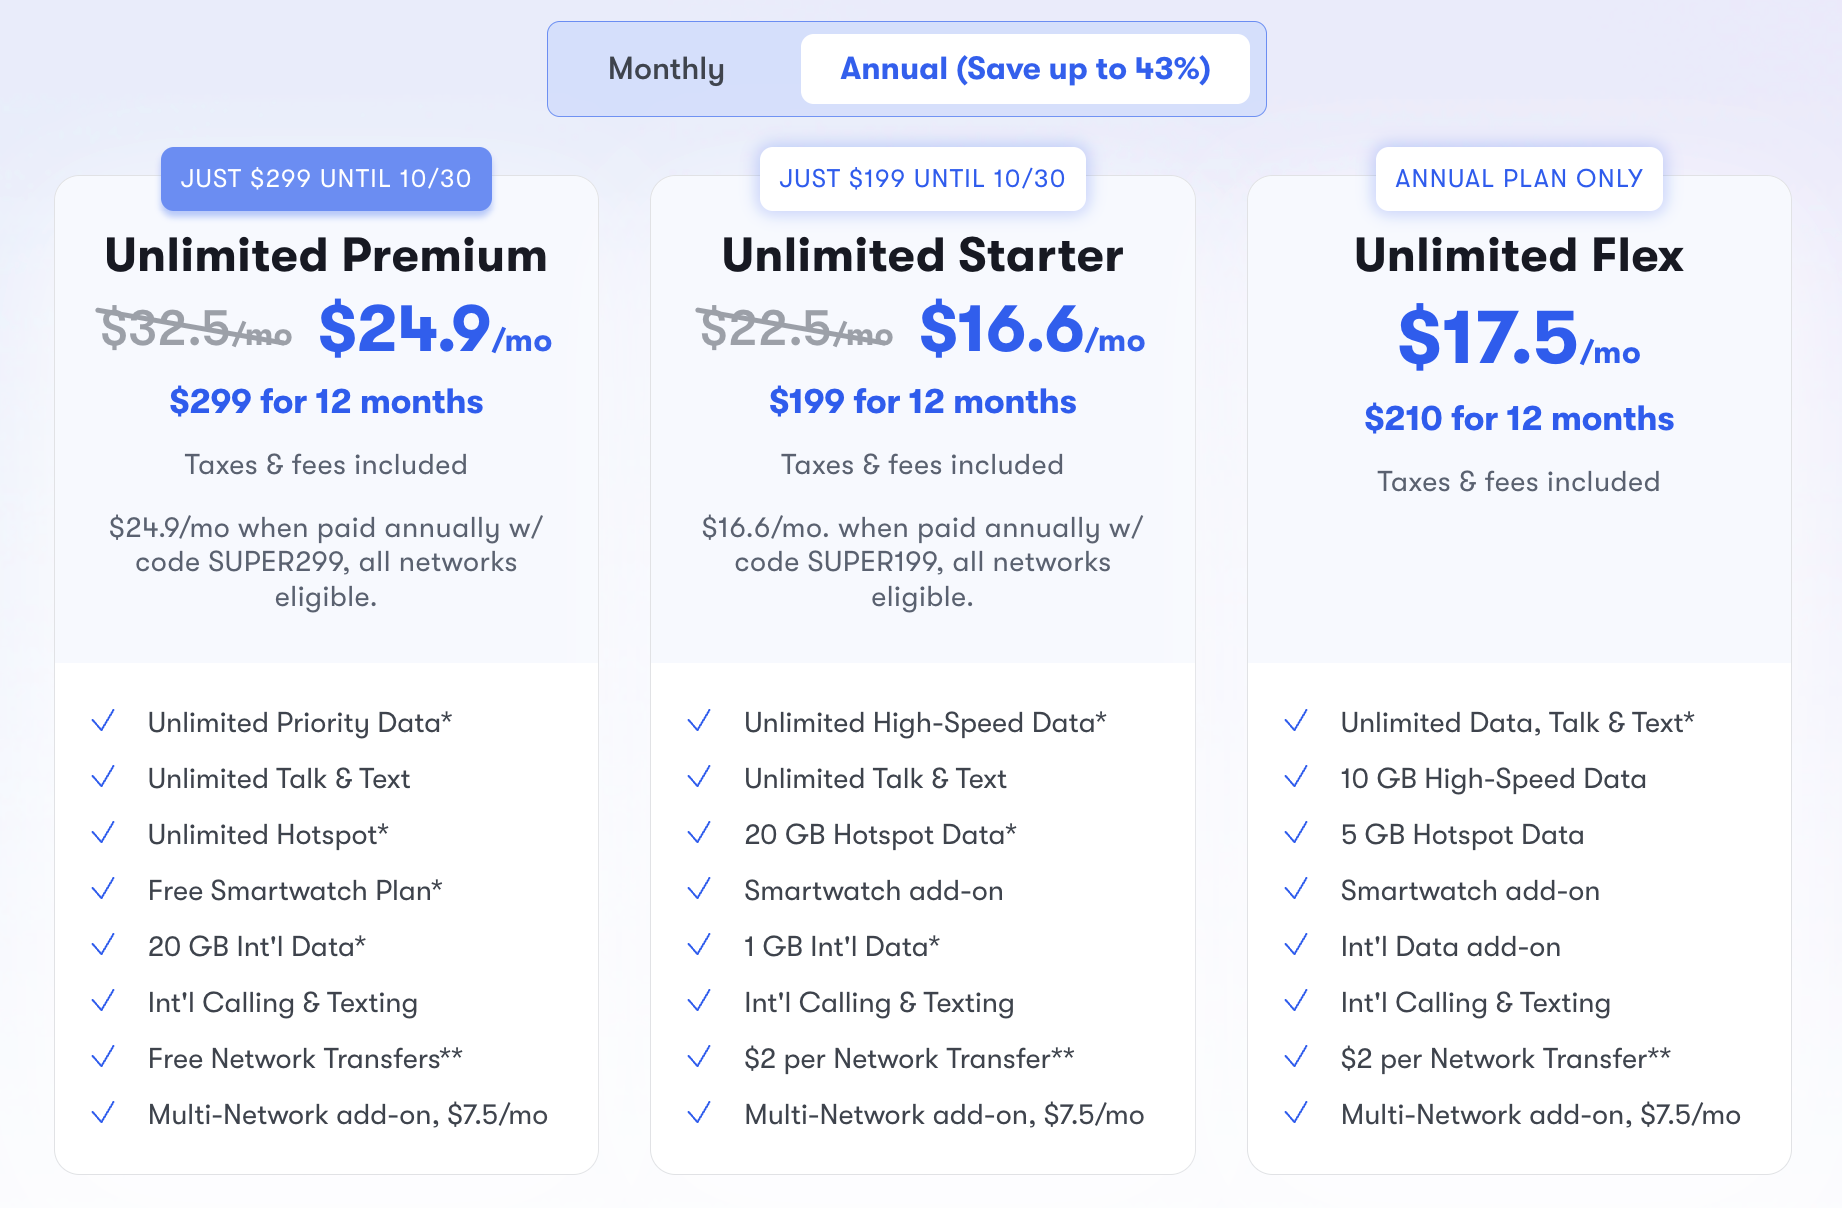Click the Just $299 until 10/30 badge
This screenshot has width=1842, height=1208.
coord(326,179)
